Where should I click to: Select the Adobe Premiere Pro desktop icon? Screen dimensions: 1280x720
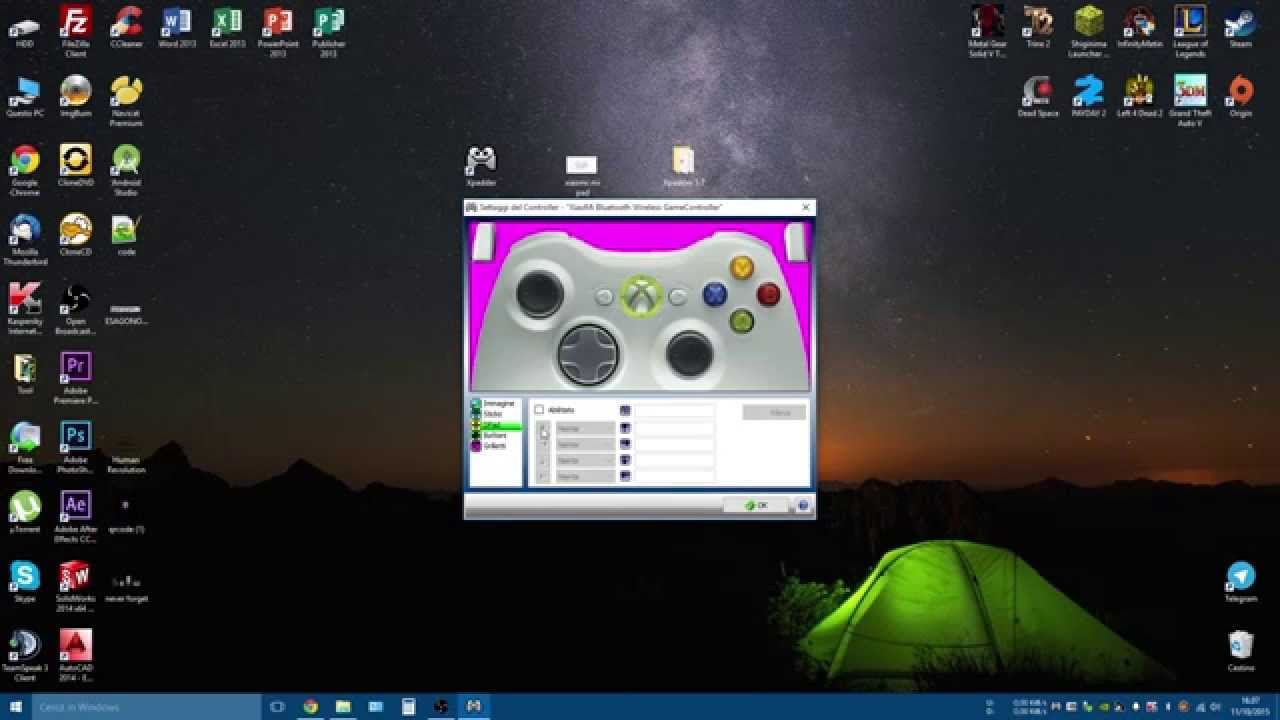(76, 378)
